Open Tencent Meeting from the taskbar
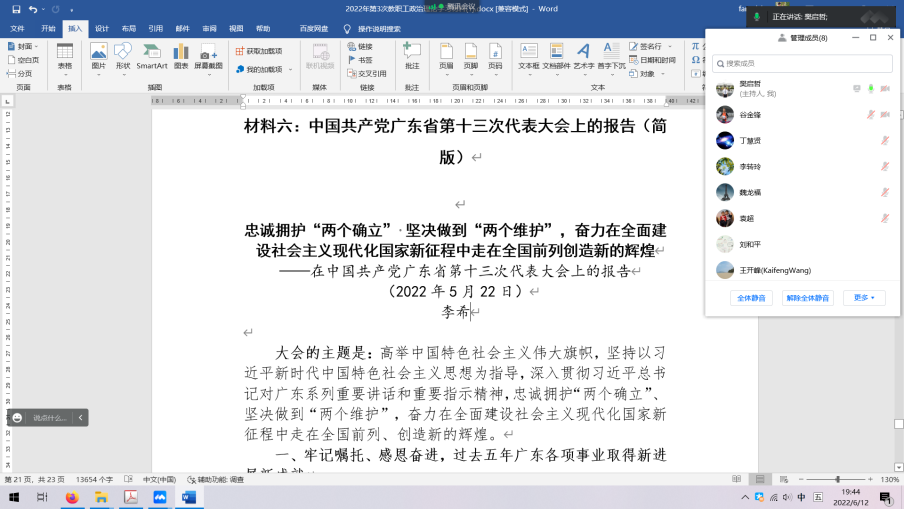904x509 pixels. (160, 497)
